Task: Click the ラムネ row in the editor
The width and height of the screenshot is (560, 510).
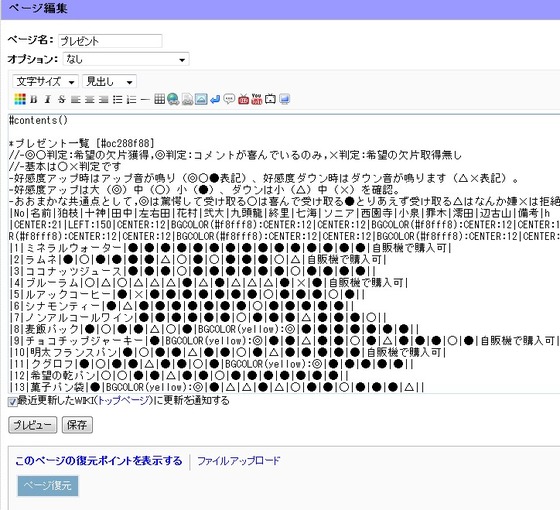Action: pyautogui.click(x=198, y=260)
